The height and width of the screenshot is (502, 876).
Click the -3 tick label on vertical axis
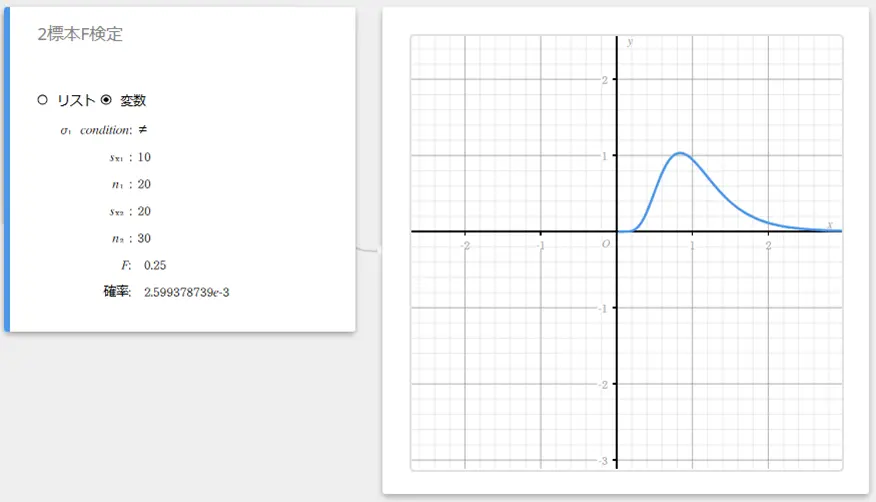click(x=603, y=460)
